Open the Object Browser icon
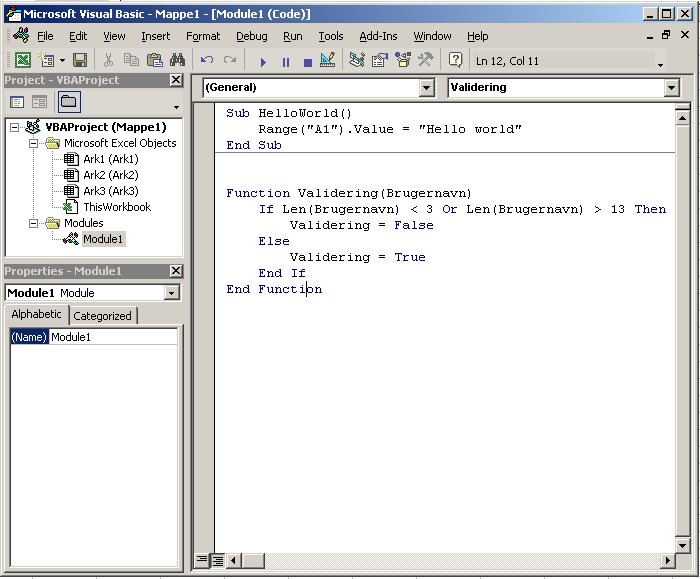Screen dimensions: 700x579 click(402, 61)
